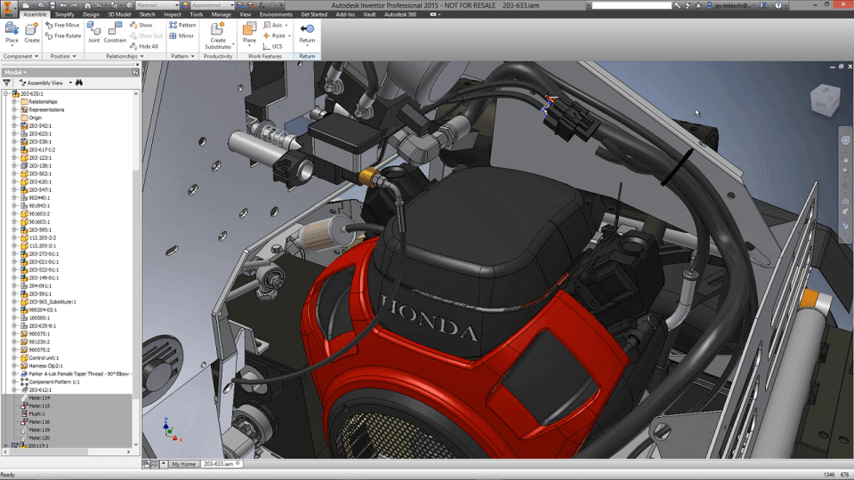854x480 pixels.
Task: Expand the Origin folder node
Action: pyautogui.click(x=14, y=118)
